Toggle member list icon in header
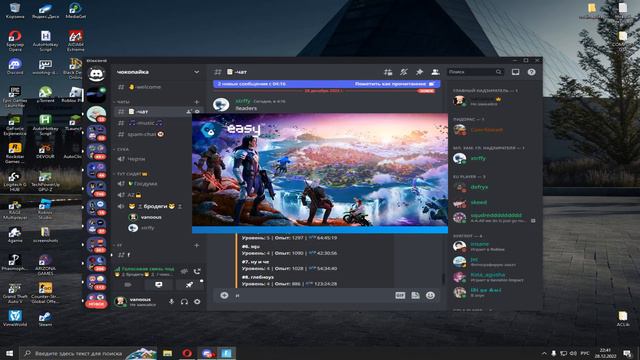Viewport: 640px width, 360px height. point(435,72)
